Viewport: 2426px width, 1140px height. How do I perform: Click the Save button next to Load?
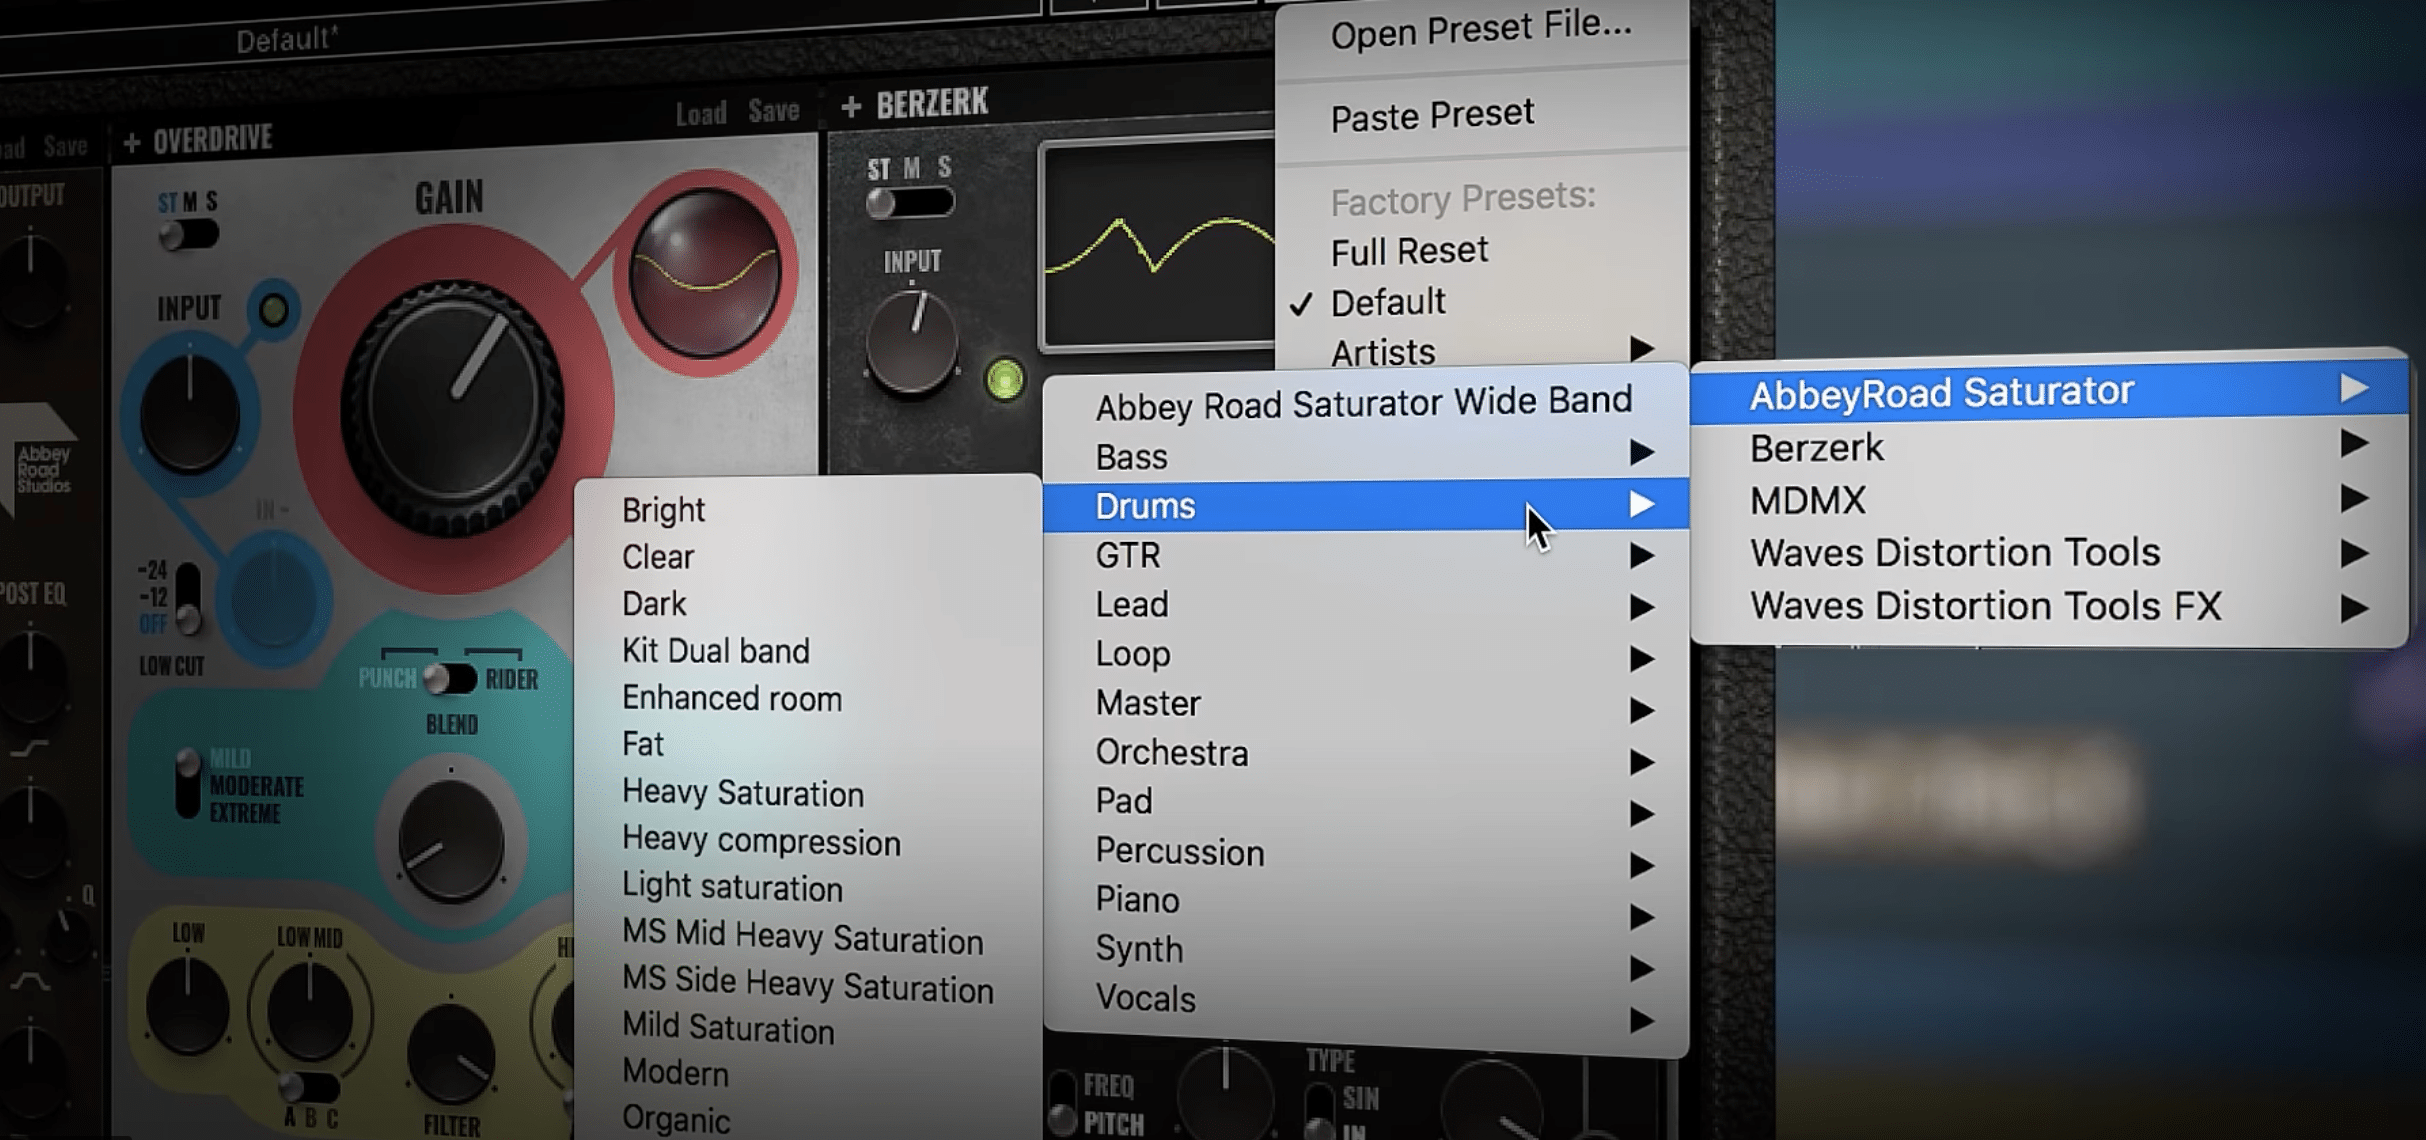point(774,110)
